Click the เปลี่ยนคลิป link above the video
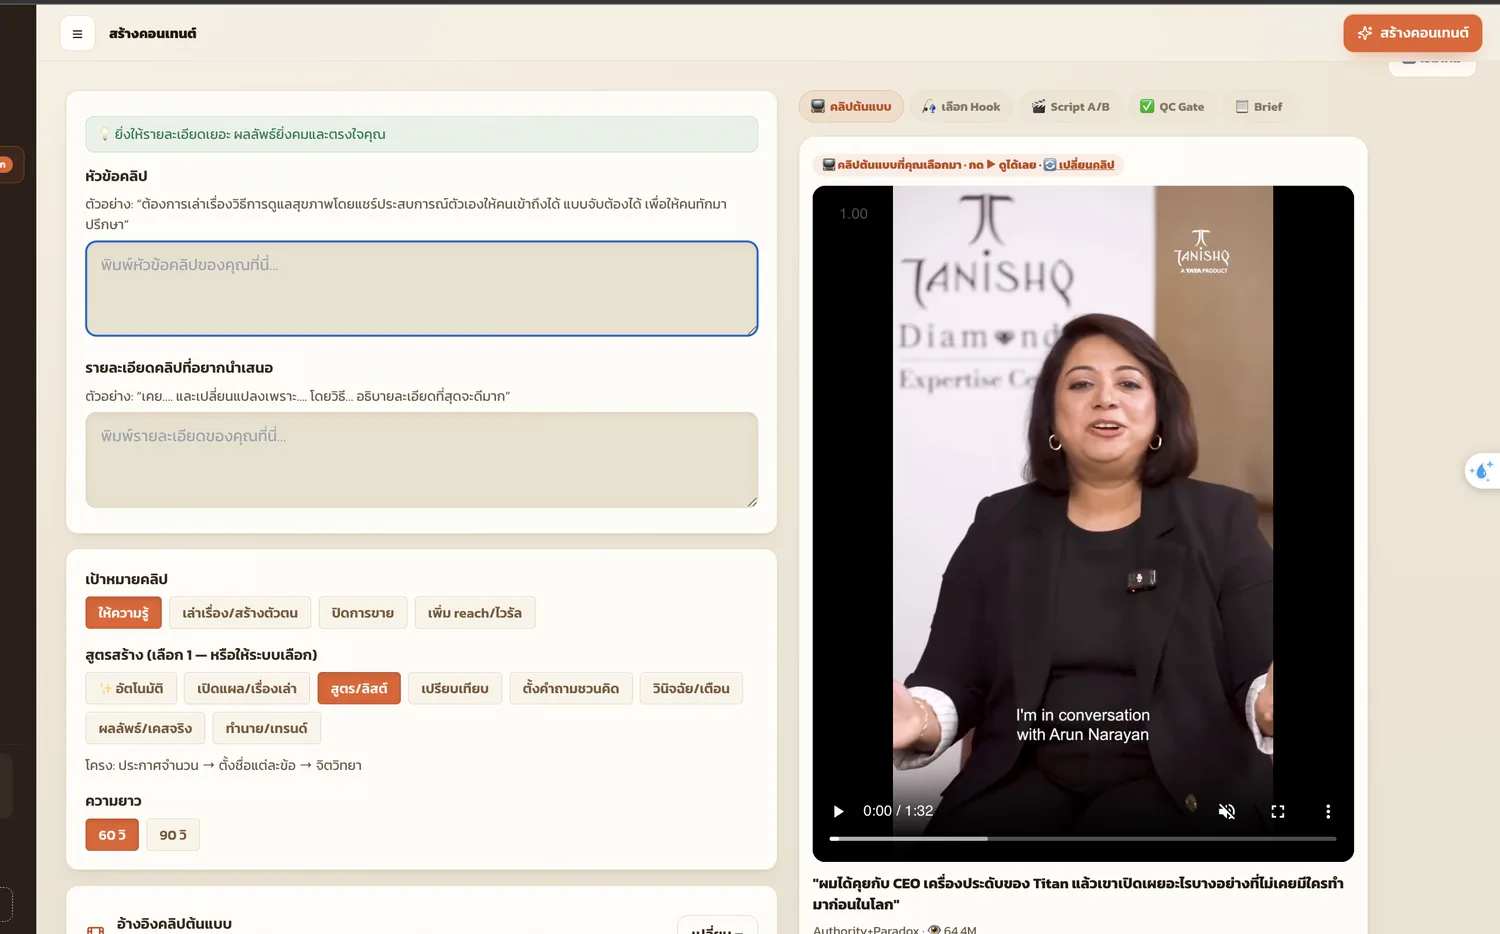Viewport: 1500px width, 934px height. [1079, 165]
